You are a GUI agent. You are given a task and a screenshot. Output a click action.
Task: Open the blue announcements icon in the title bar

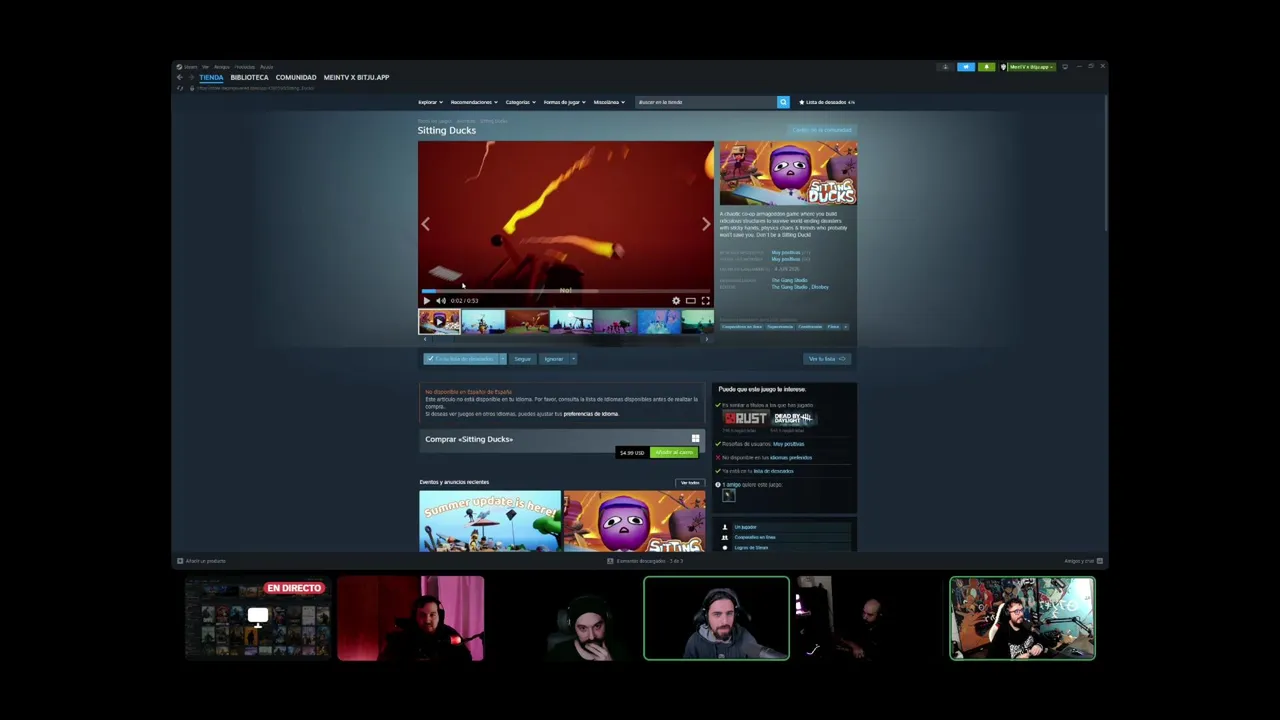coord(966,67)
